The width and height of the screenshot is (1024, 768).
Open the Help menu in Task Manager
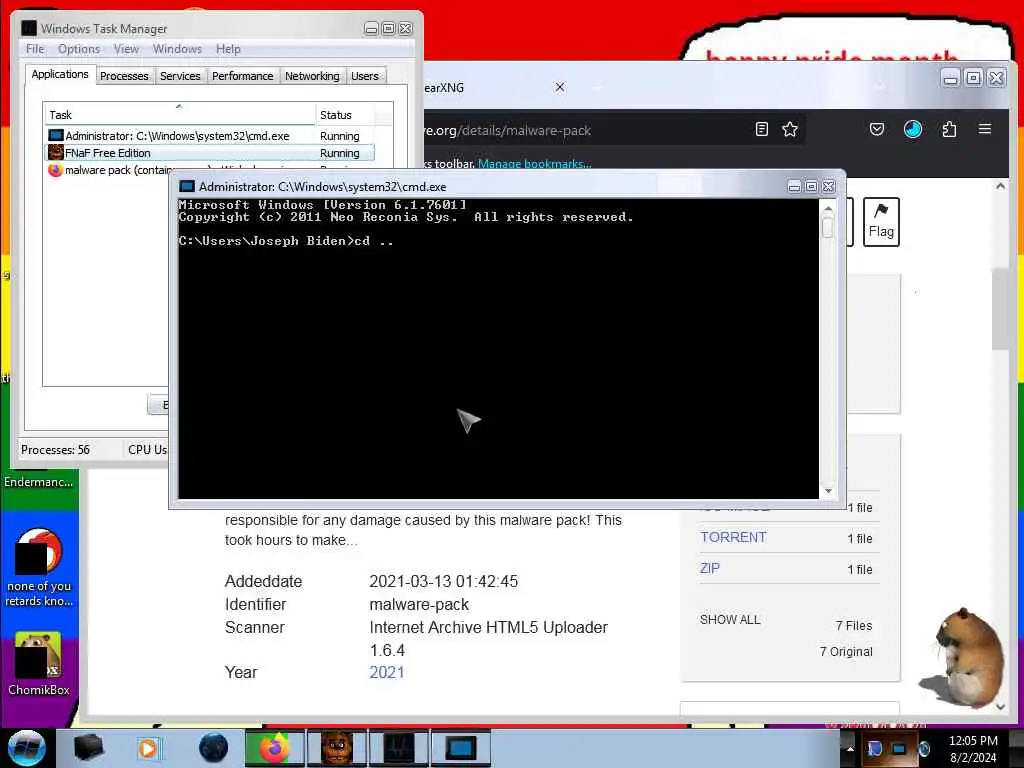228,49
